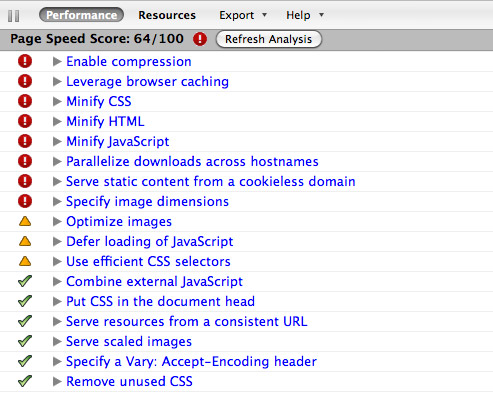The width and height of the screenshot is (493, 394).
Task: Open the Optimize images link
Action: click(x=119, y=222)
